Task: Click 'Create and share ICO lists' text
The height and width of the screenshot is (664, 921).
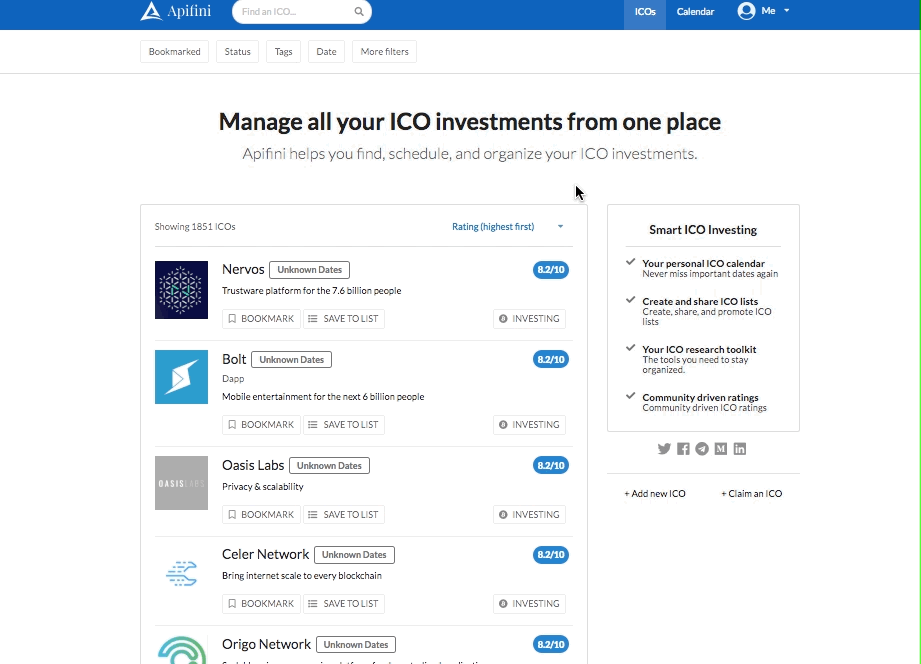Action: [700, 301]
